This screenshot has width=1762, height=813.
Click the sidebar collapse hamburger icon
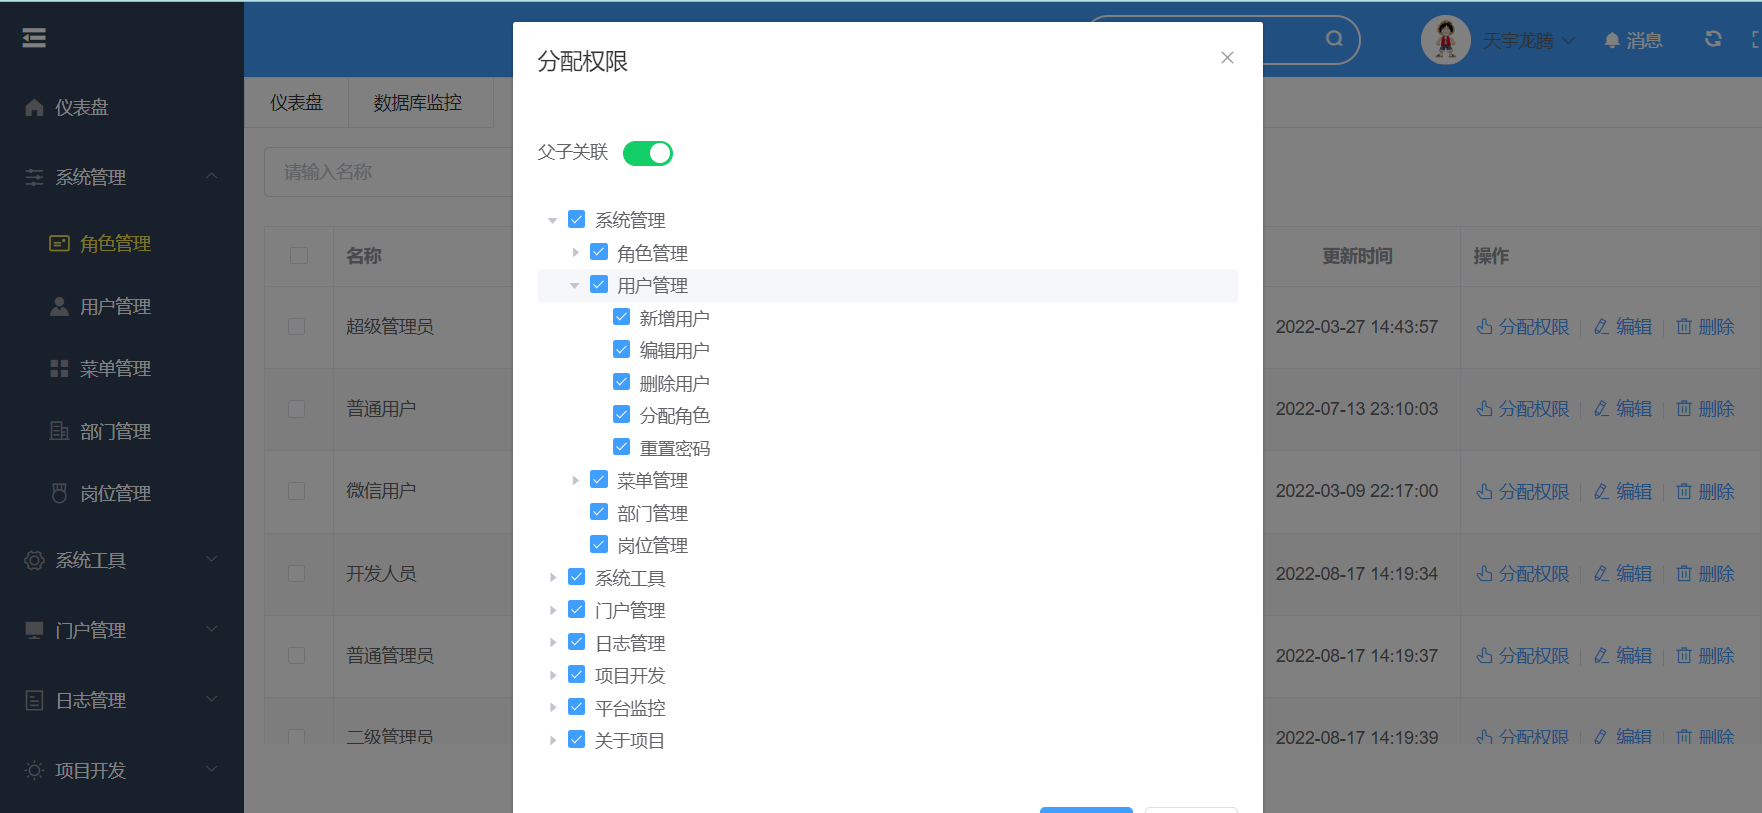coord(34,38)
